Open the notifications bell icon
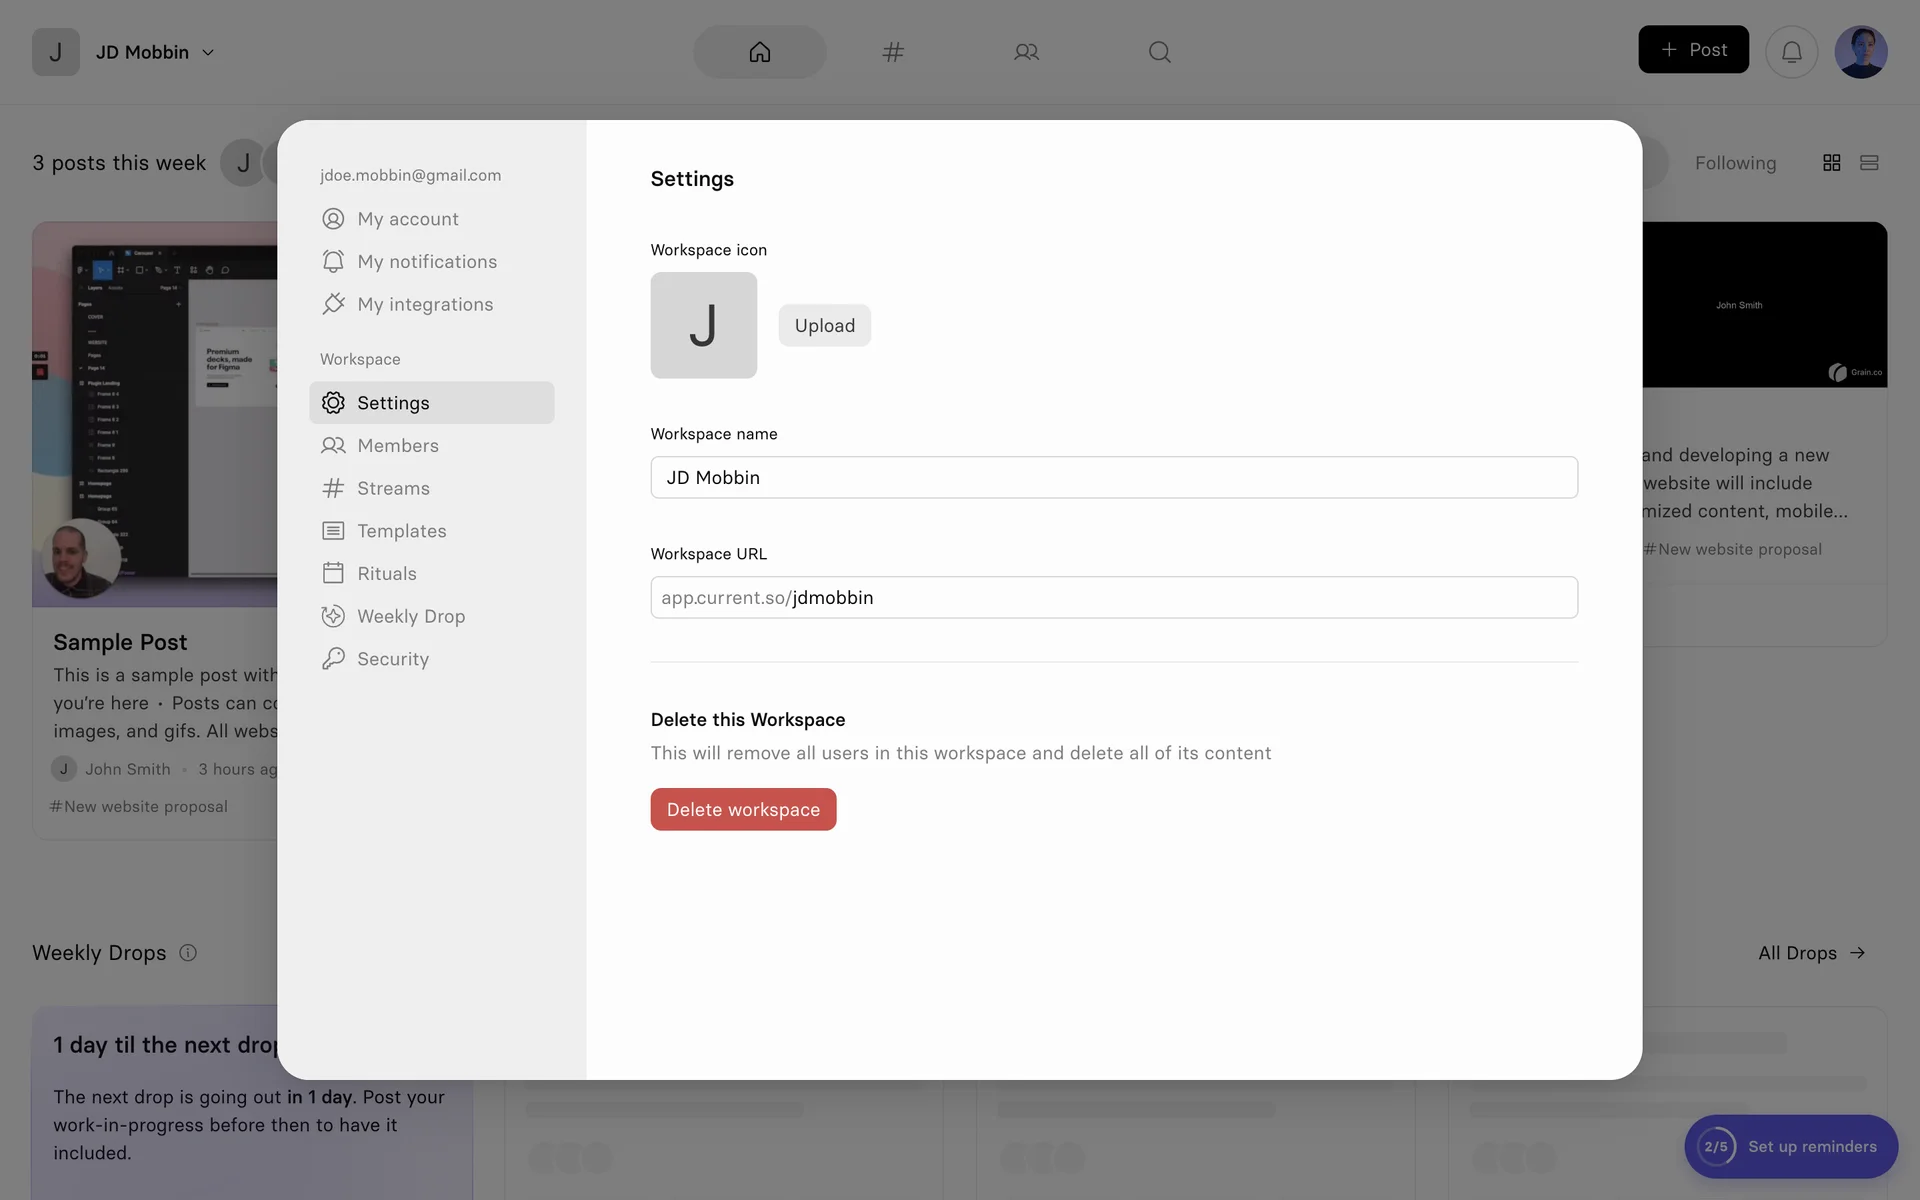The width and height of the screenshot is (1920, 1200). coord(1791,52)
